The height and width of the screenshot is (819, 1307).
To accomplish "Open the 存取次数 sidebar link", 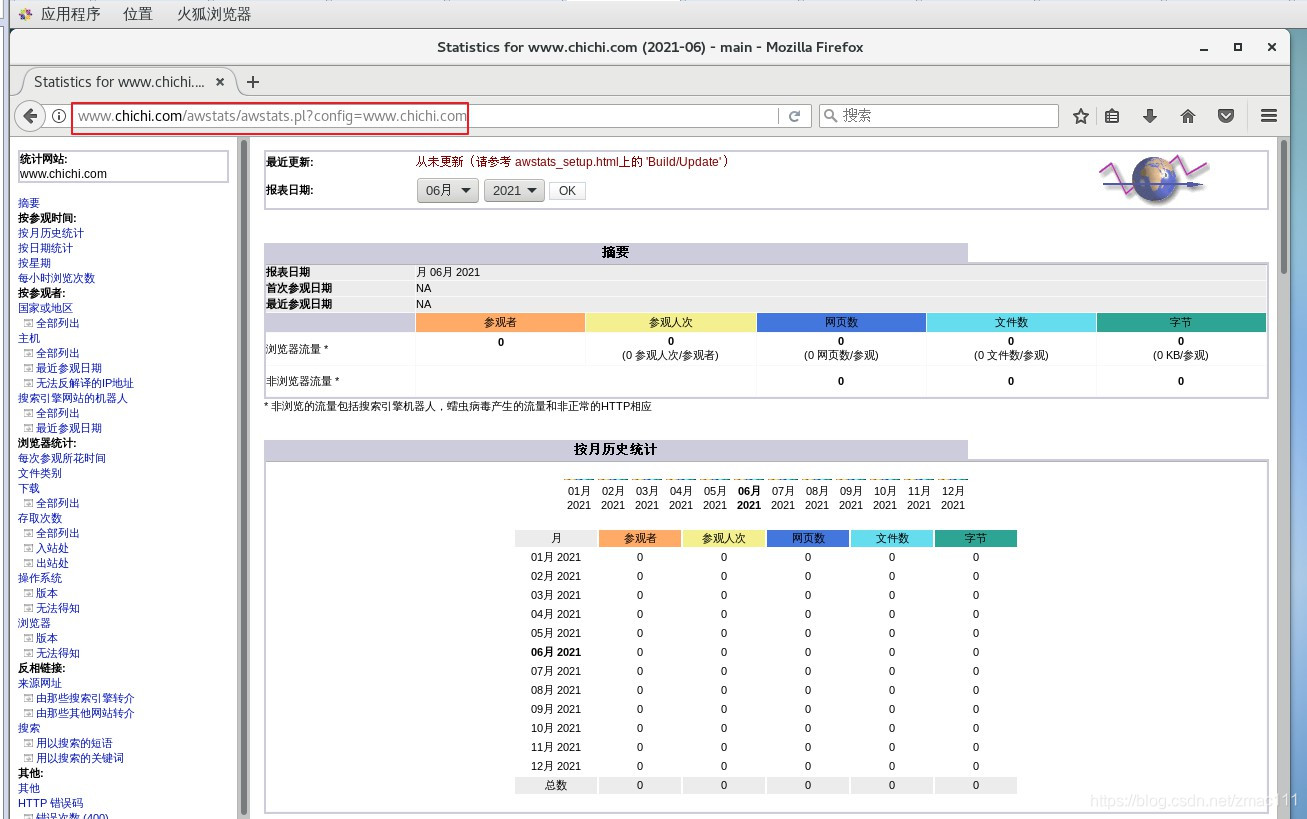I will pos(40,518).
